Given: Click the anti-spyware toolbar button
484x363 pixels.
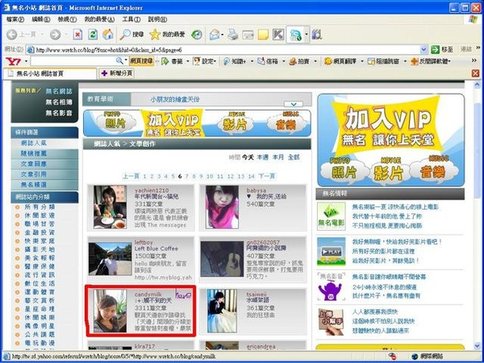Looking at the screenshot, I should coord(430,61).
